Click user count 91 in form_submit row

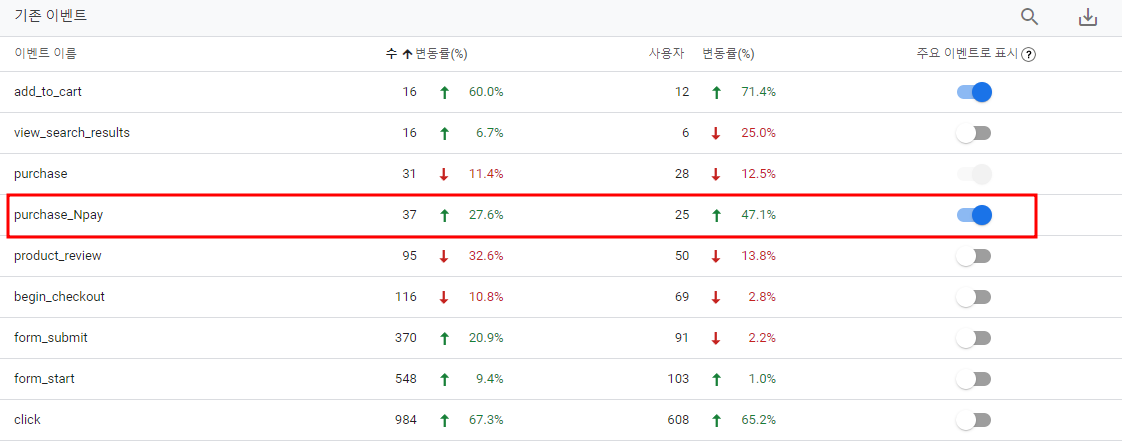tap(683, 337)
